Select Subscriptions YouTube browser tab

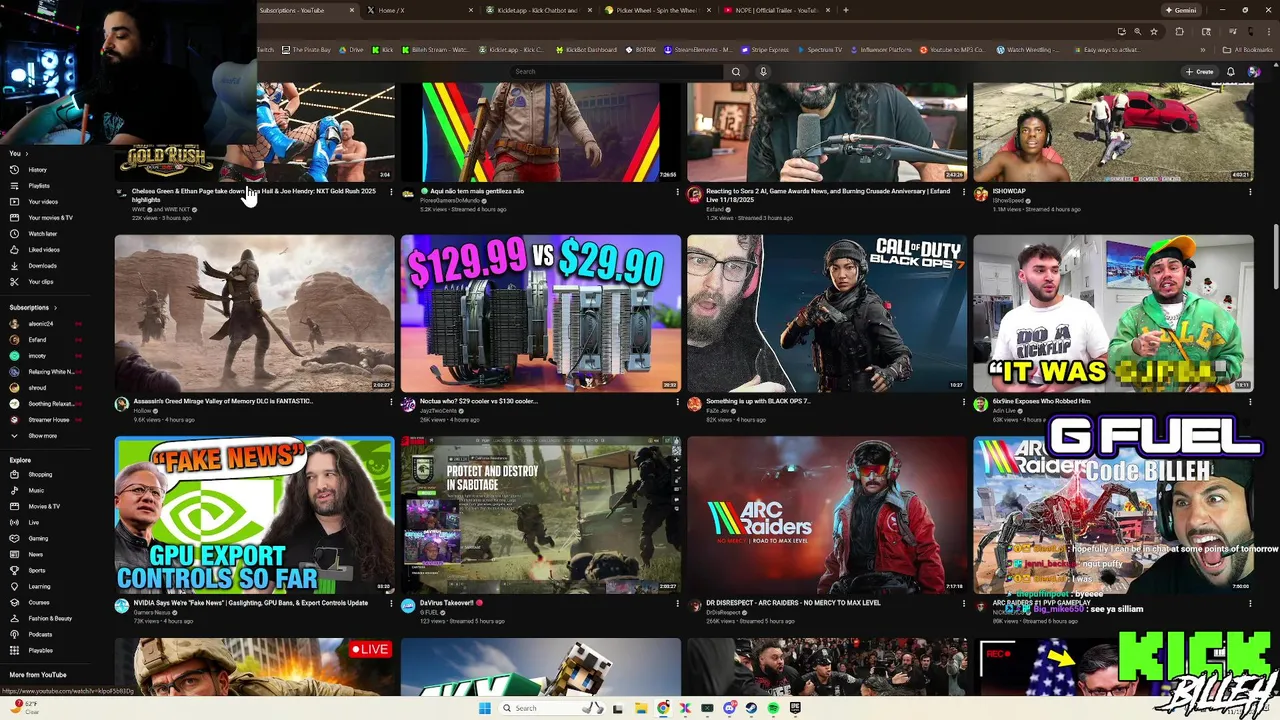[x=305, y=10]
